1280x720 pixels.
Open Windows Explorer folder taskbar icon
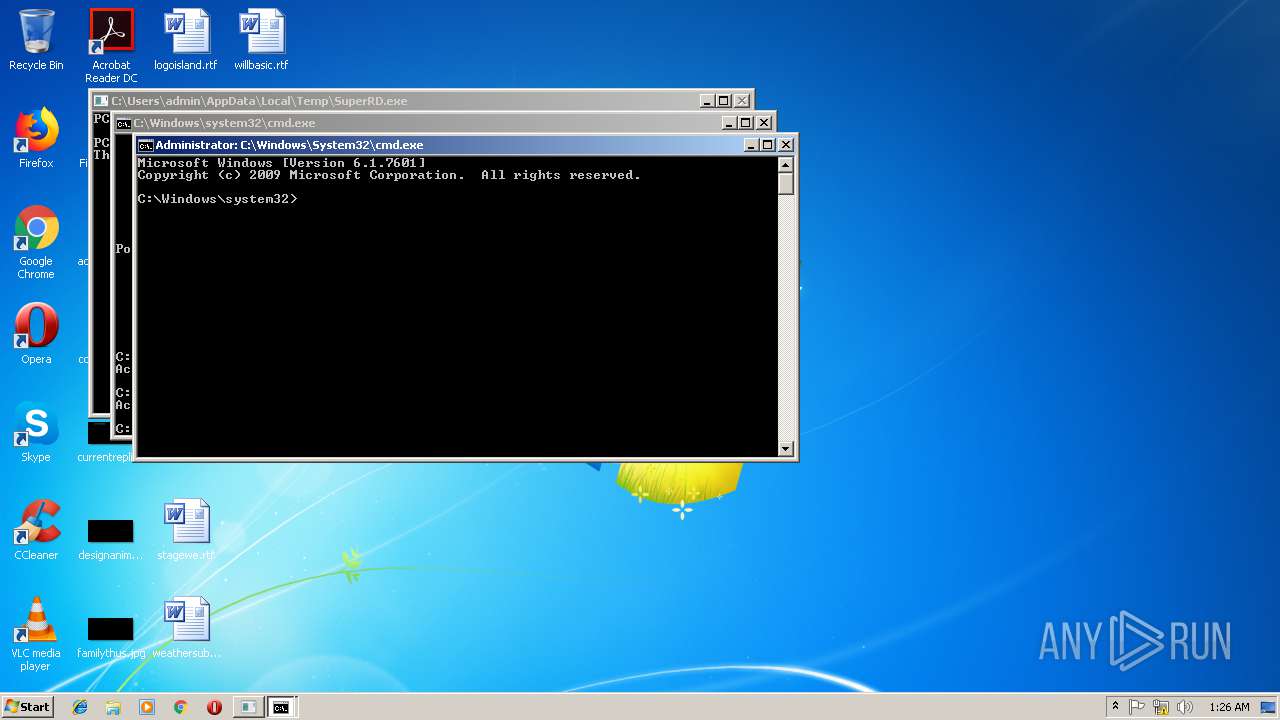(113, 707)
